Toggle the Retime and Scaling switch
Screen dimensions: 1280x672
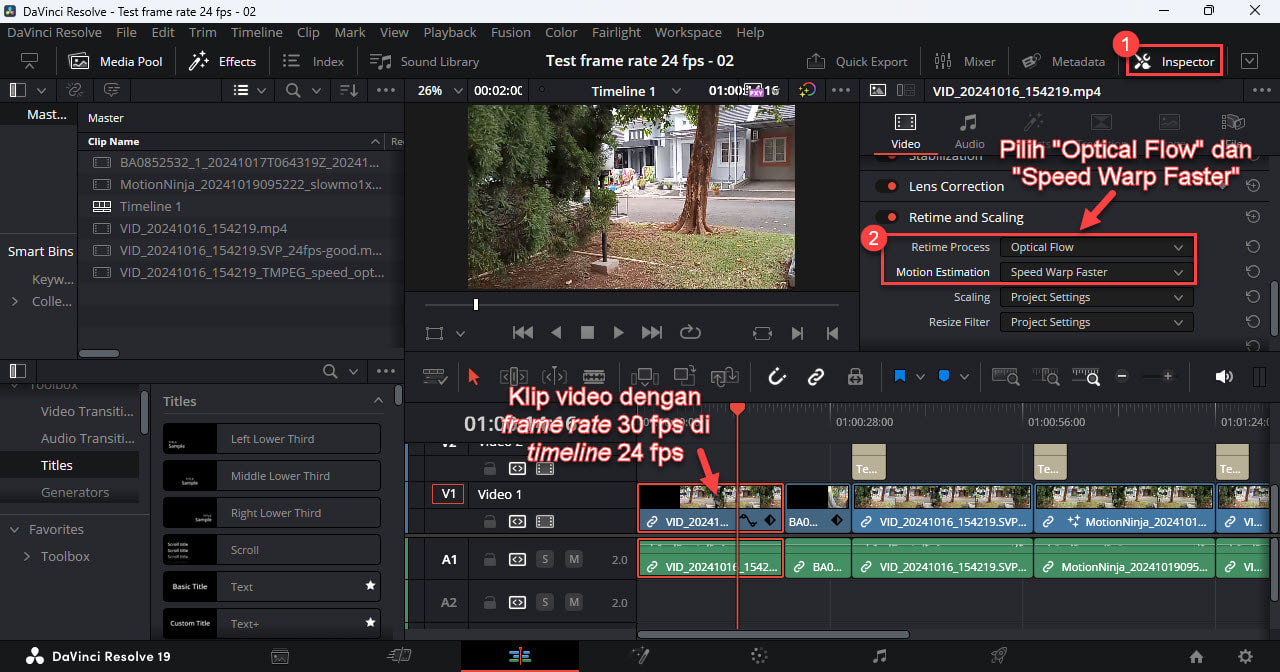(x=886, y=217)
